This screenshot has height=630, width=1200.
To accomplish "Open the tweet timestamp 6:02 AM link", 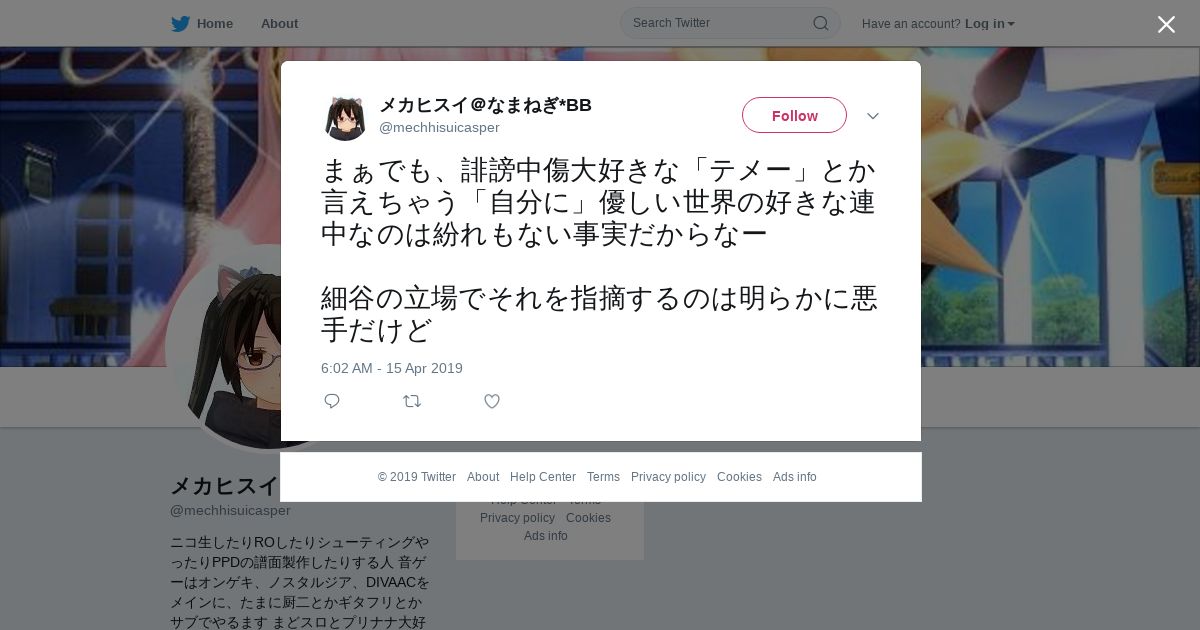I will [x=392, y=368].
